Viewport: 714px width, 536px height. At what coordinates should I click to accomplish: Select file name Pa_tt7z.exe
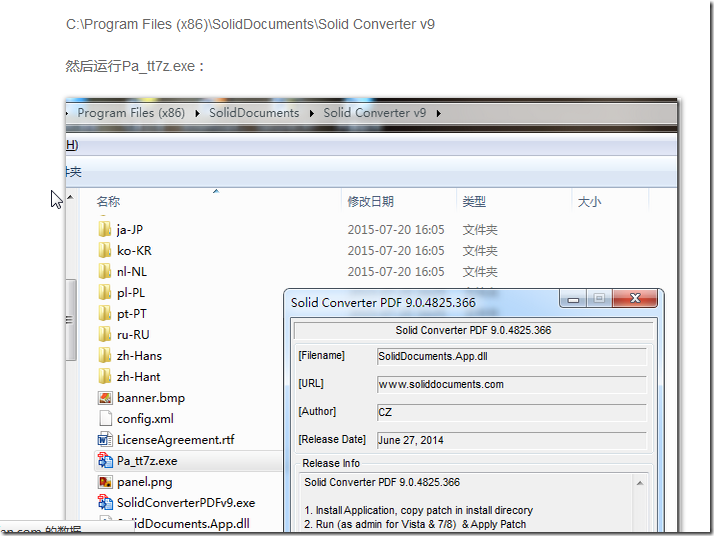pyautogui.click(x=147, y=461)
